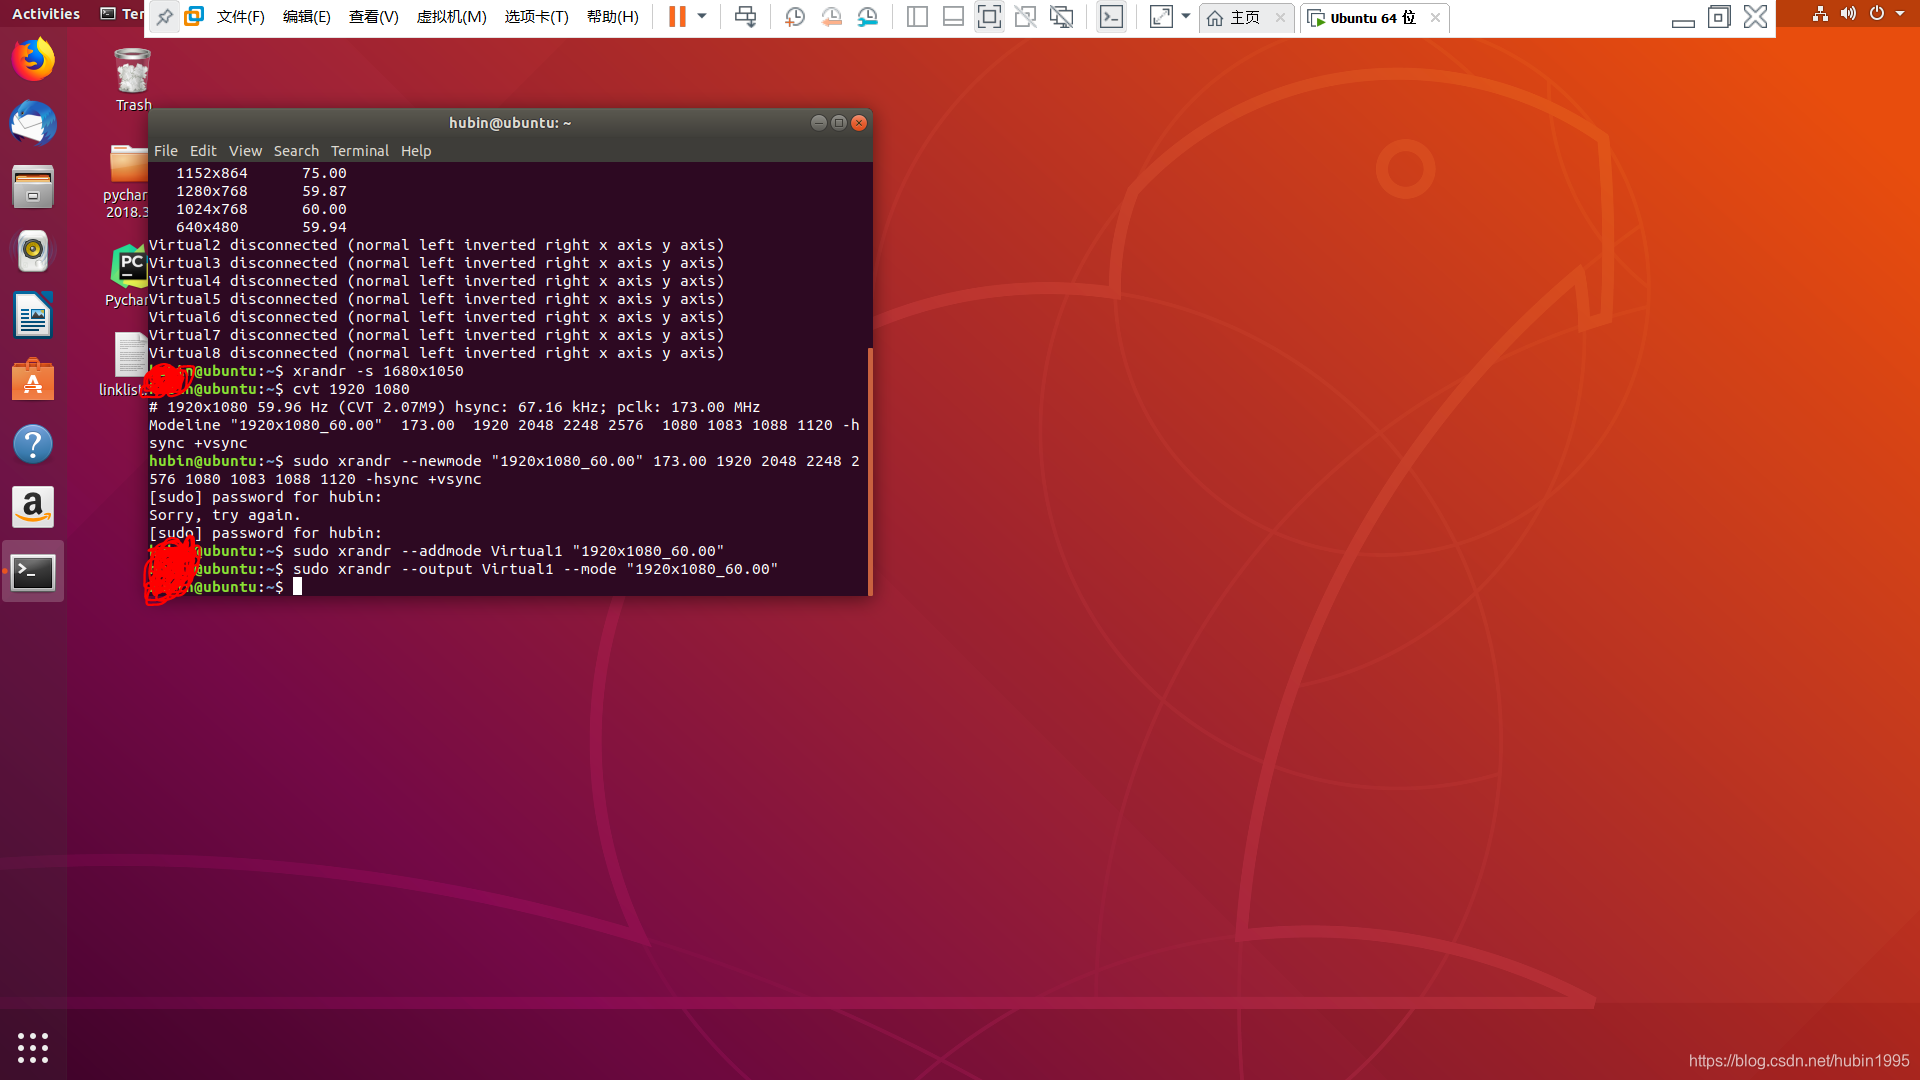The width and height of the screenshot is (1920, 1080).
Task: Expand the 查看(V) view menu
Action: pos(372,16)
